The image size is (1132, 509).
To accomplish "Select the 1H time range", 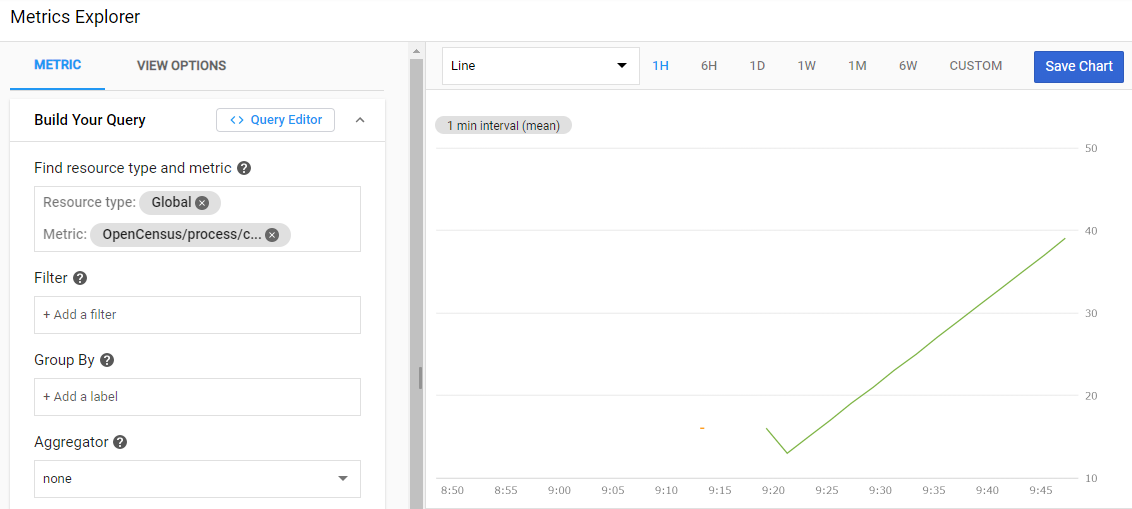I will point(661,66).
